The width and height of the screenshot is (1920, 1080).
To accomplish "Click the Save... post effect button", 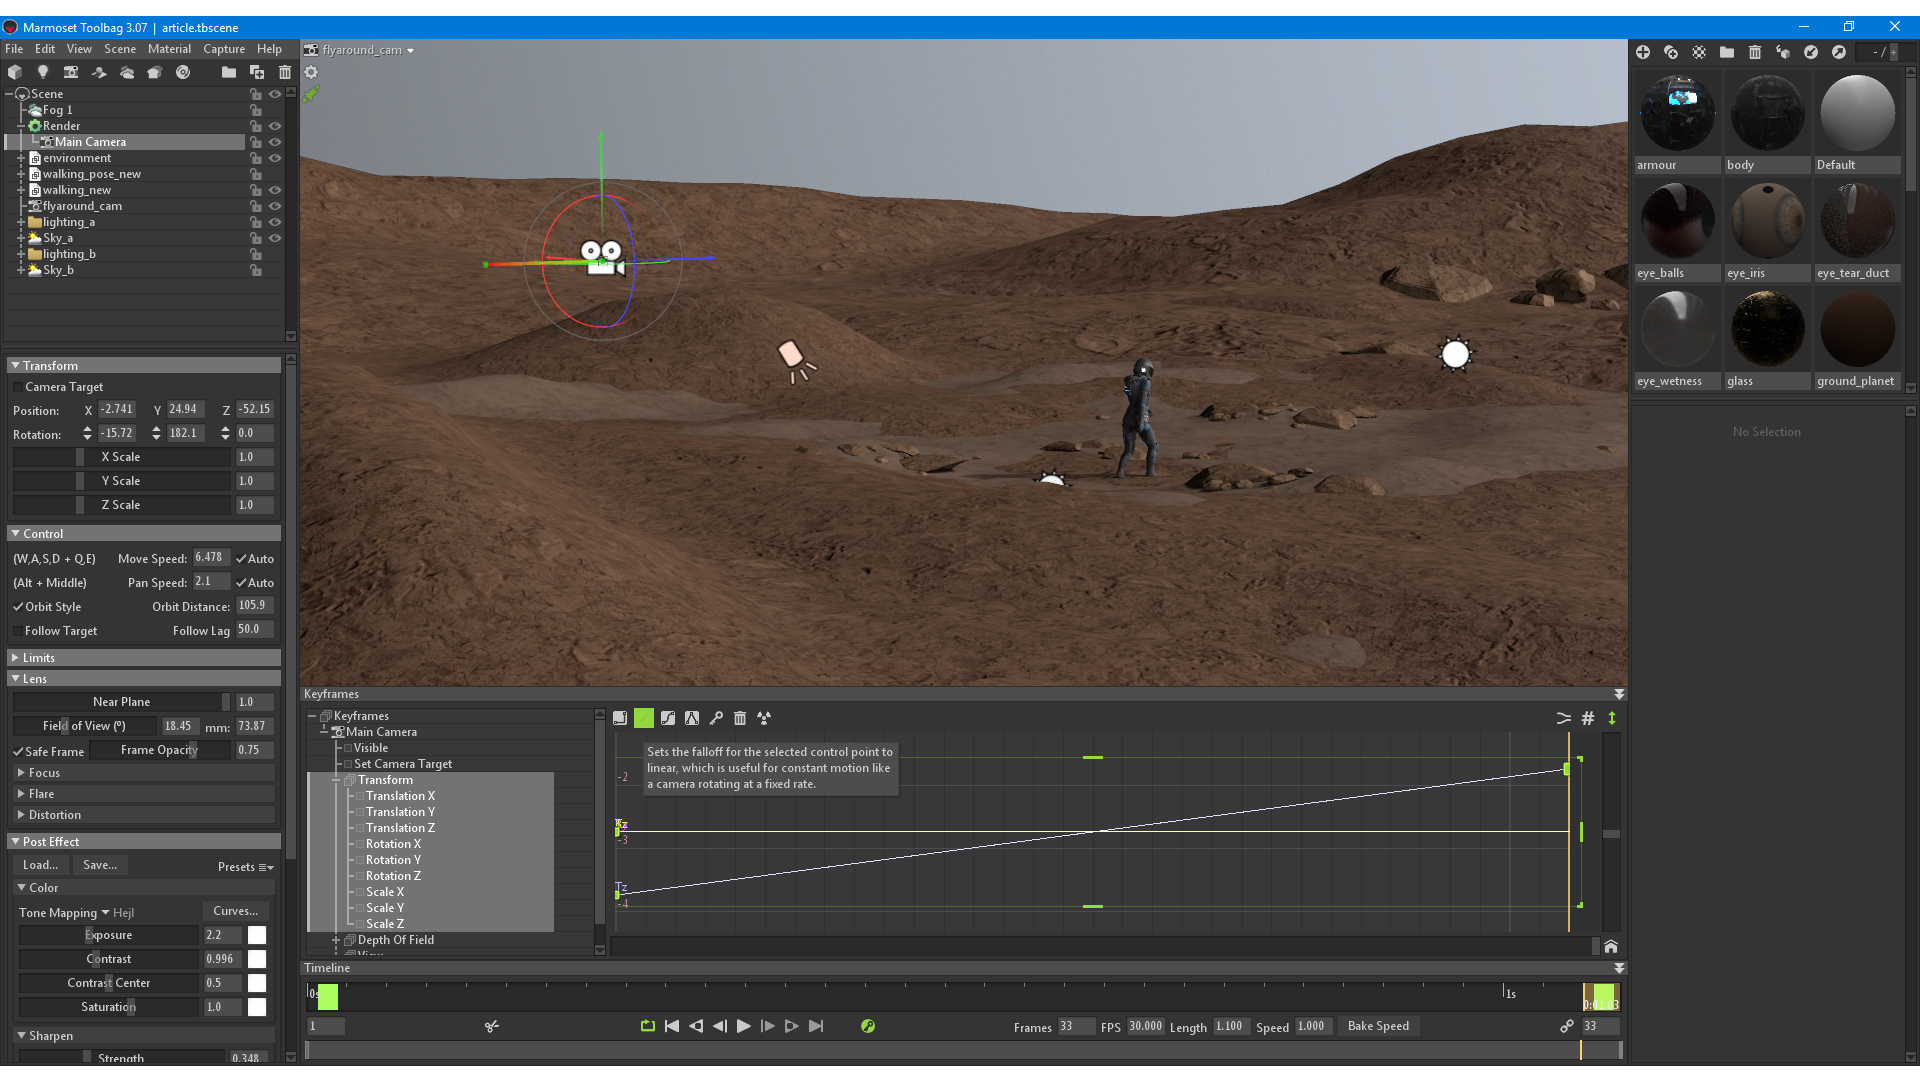I will tap(100, 866).
